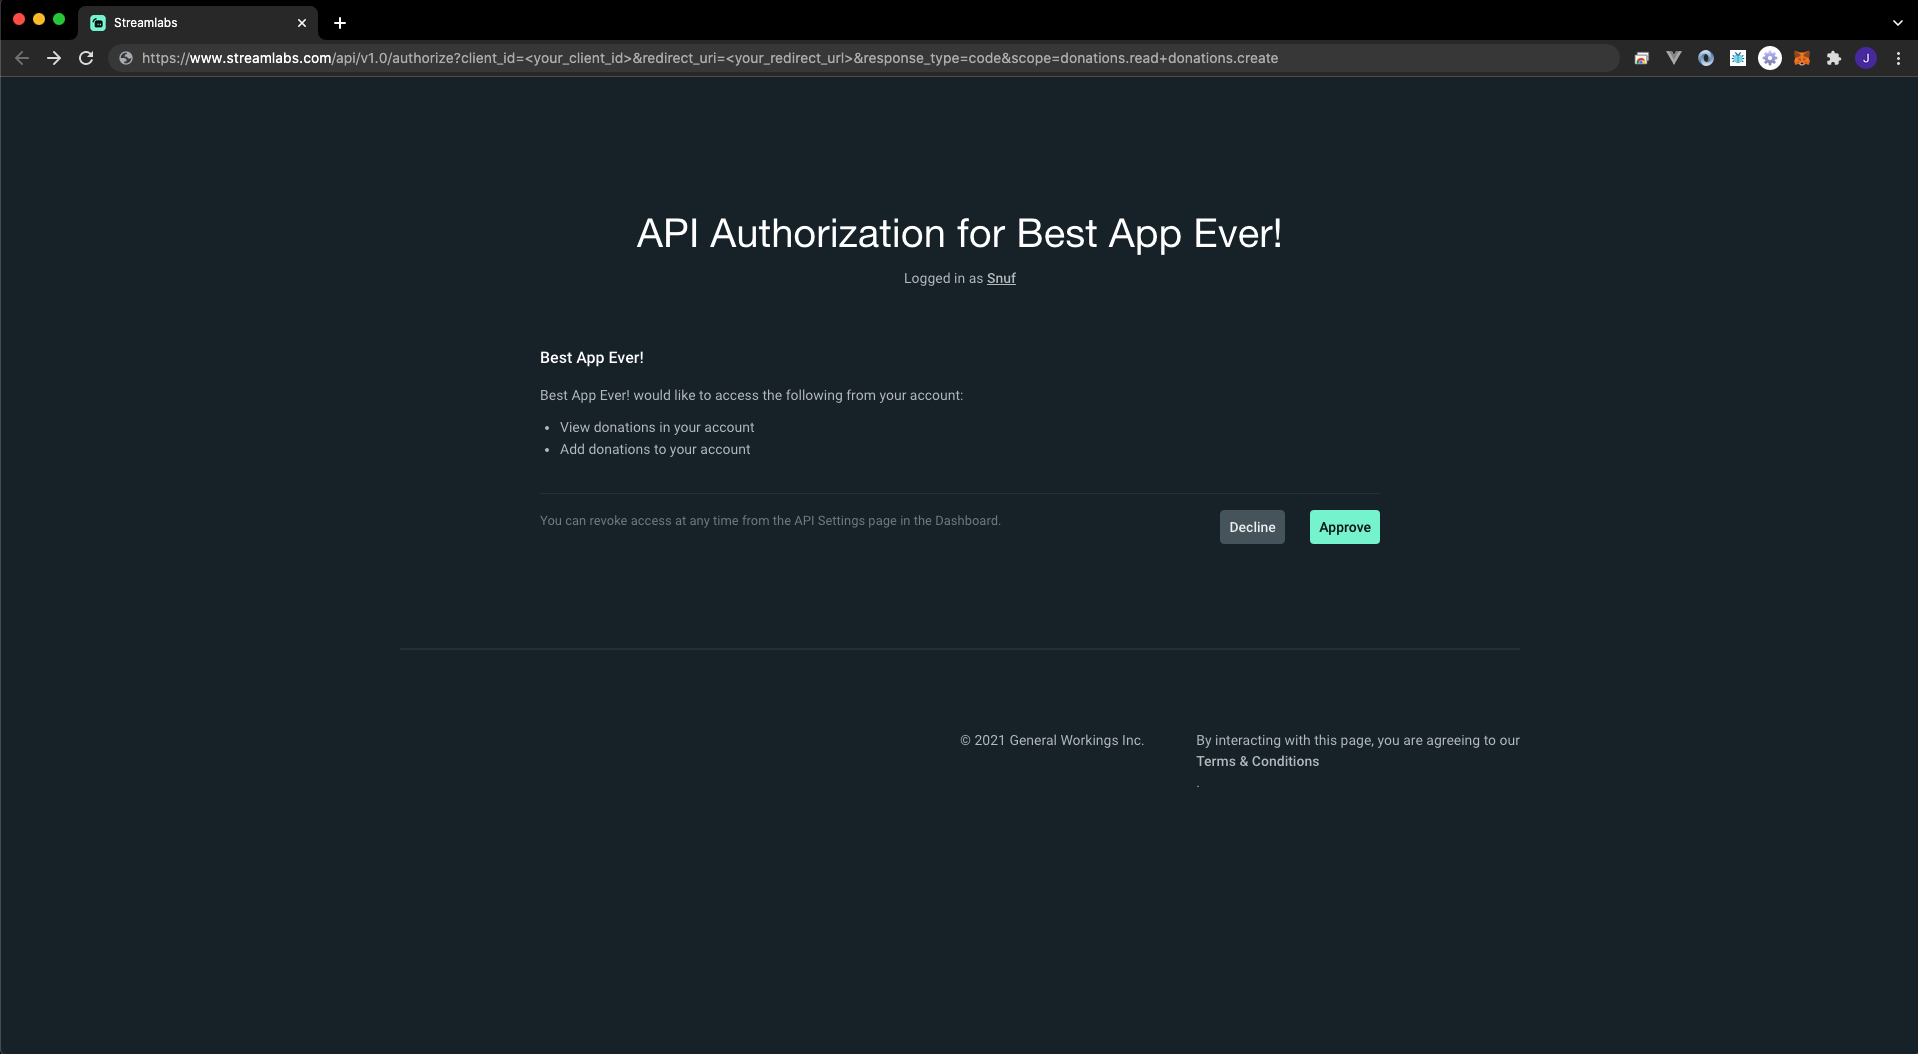Select the Streamlabs browser tab
The image size is (1918, 1054).
click(x=198, y=22)
